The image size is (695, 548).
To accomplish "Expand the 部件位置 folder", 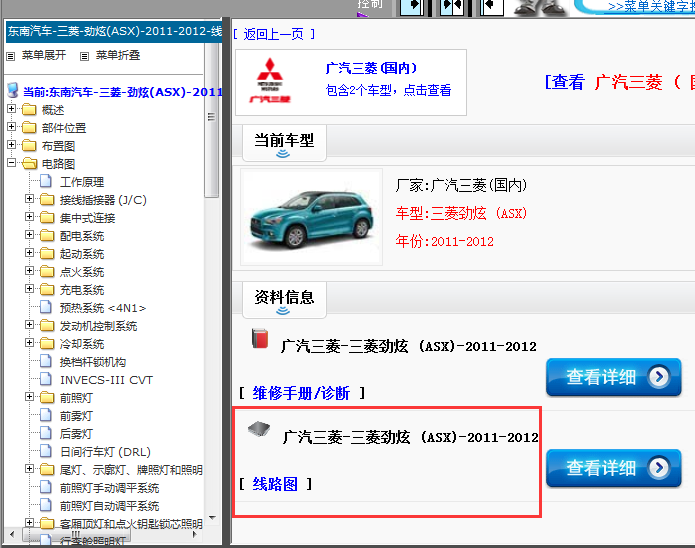I will pyautogui.click(x=12, y=127).
